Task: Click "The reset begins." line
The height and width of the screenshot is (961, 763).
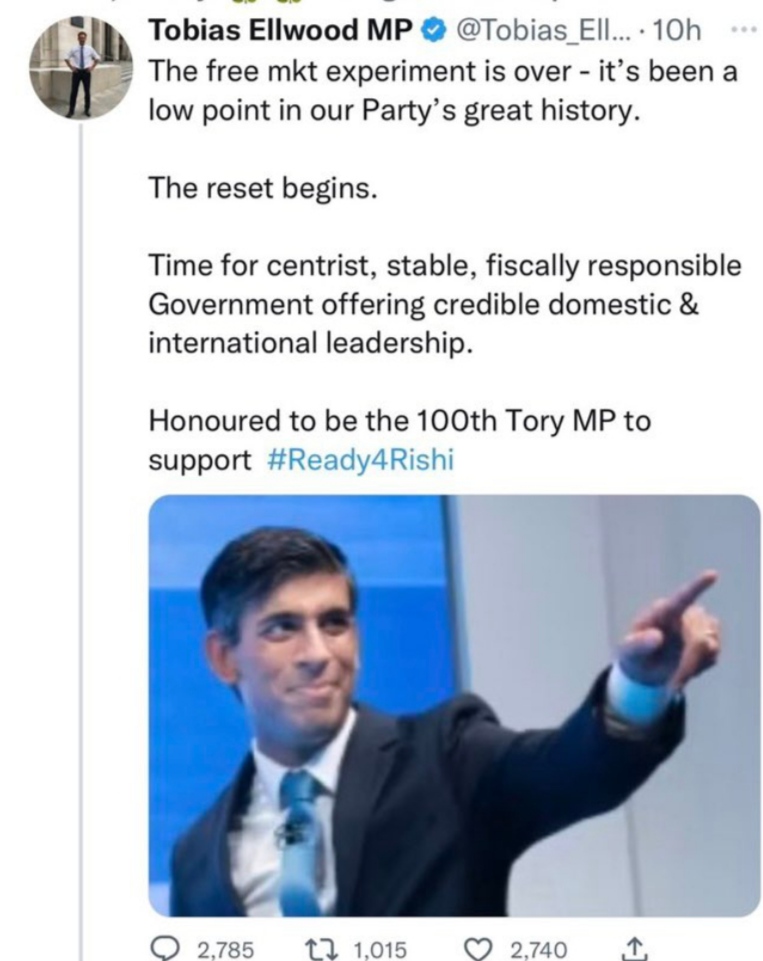Action: tap(264, 188)
